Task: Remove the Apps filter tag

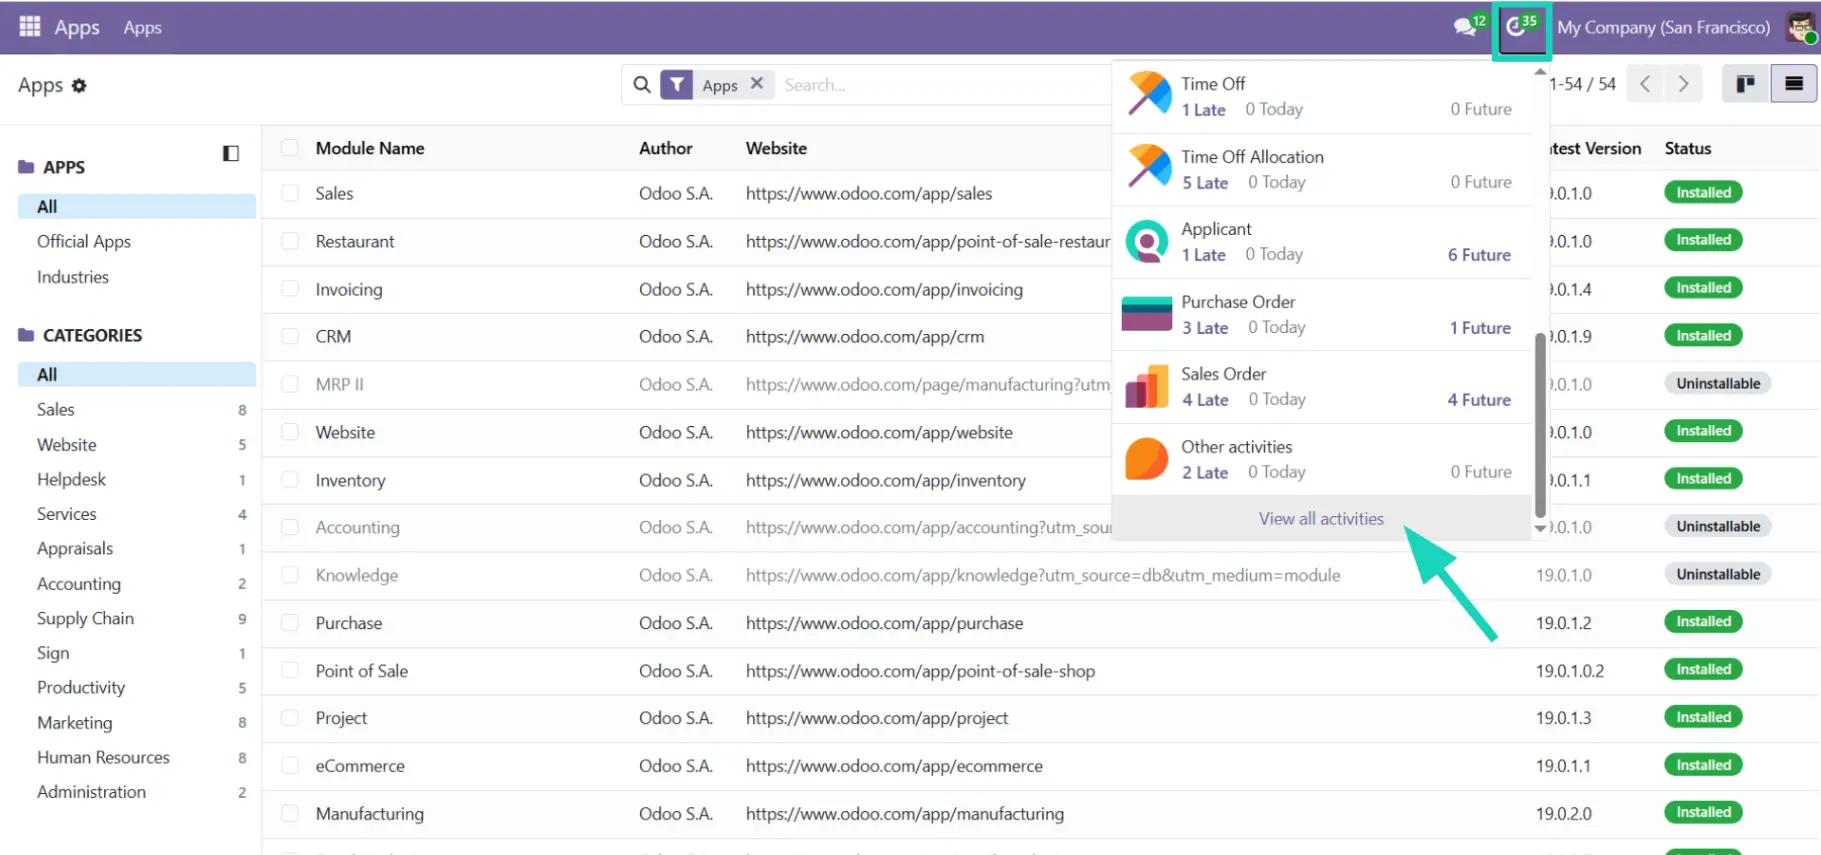Action: 757,84
